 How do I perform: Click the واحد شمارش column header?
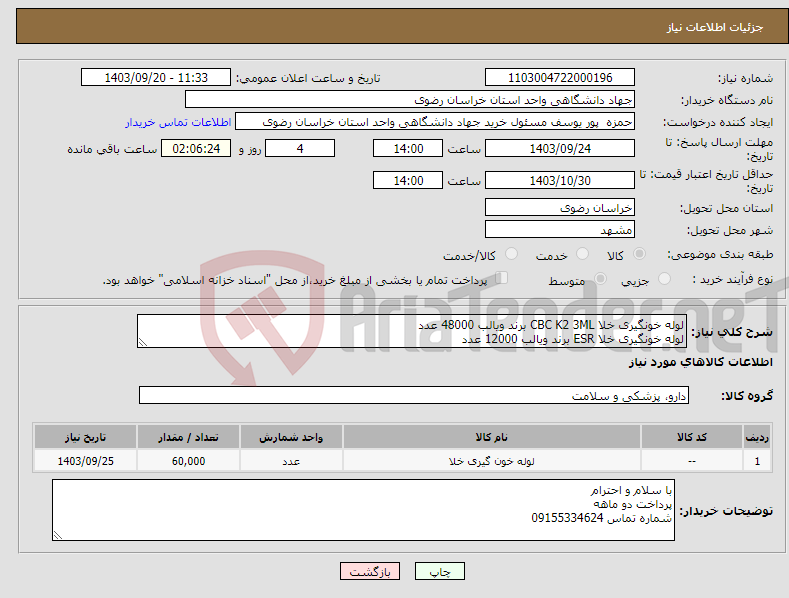pos(291,437)
